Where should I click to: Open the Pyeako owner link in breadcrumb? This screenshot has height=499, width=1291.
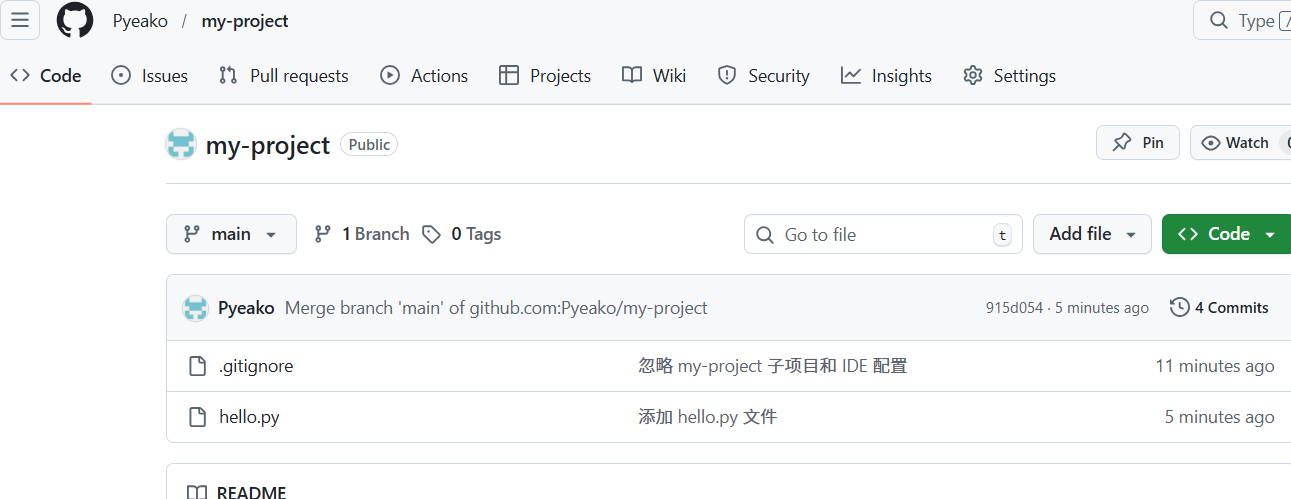click(140, 21)
